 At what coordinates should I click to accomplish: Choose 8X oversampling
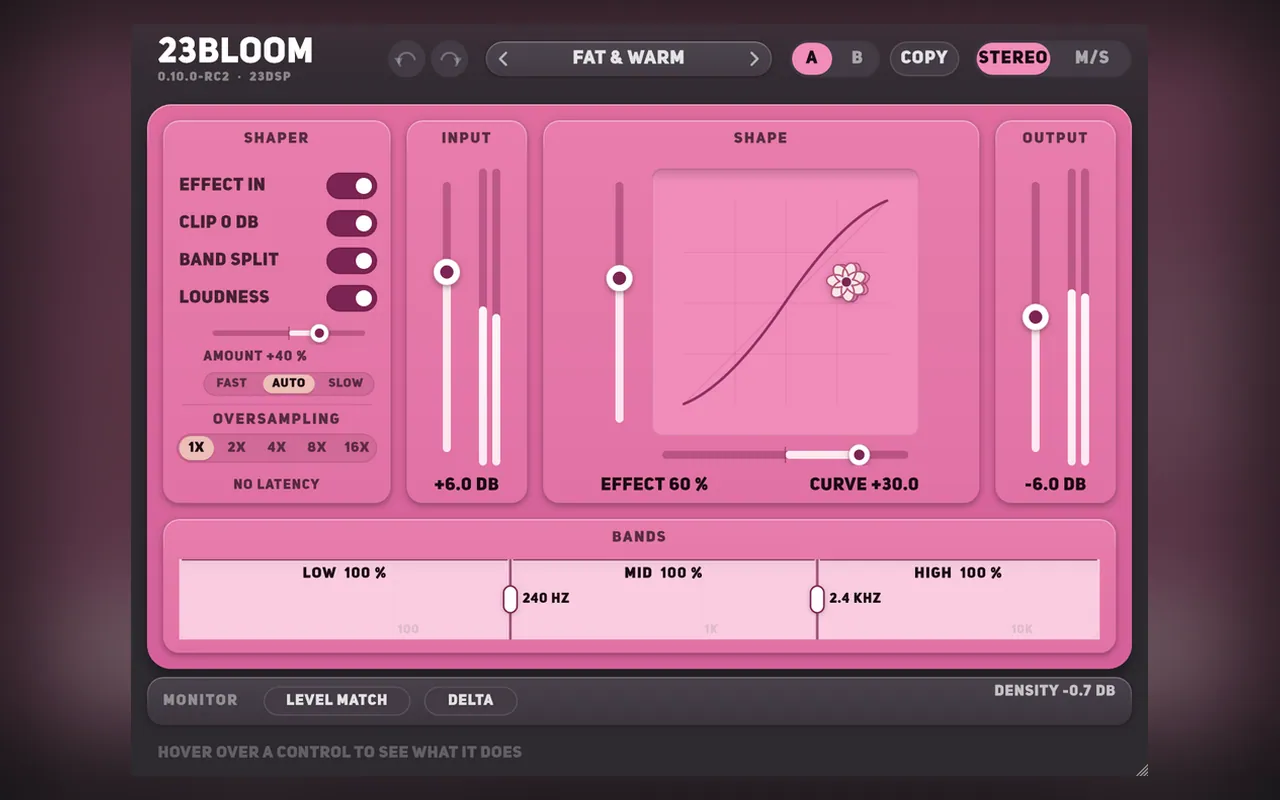click(x=316, y=448)
